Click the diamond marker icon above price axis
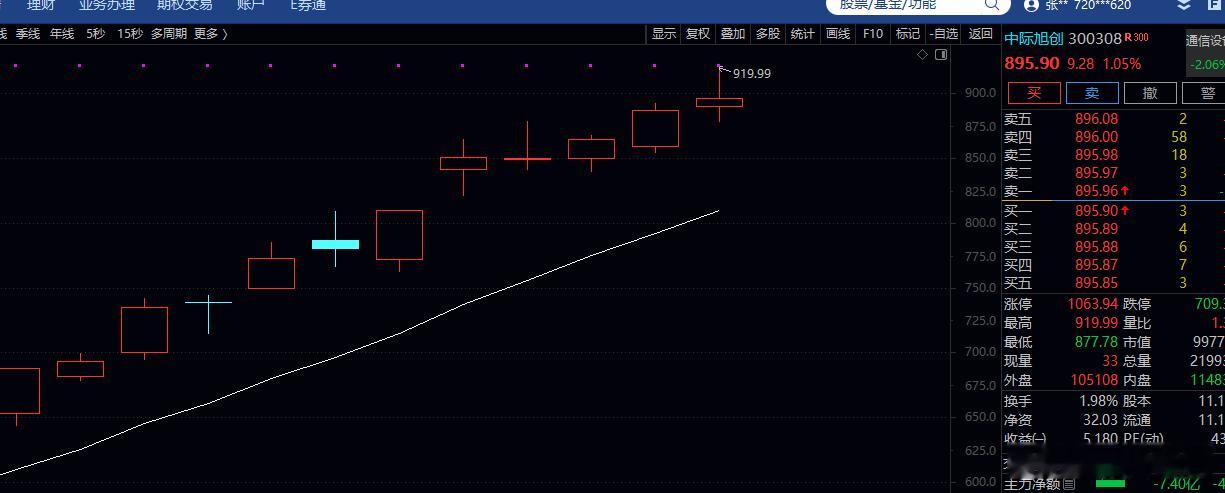The width and height of the screenshot is (1225, 493). 923,55
